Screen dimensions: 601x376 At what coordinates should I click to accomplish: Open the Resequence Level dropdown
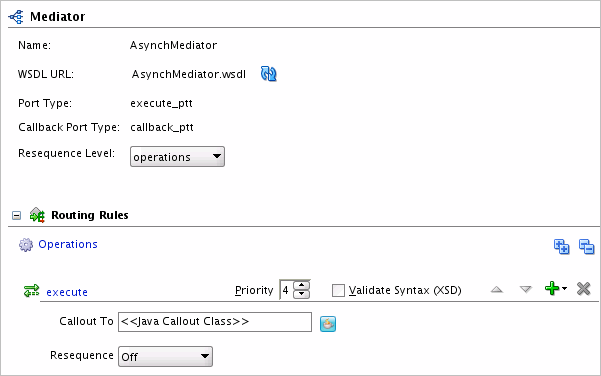click(x=177, y=157)
